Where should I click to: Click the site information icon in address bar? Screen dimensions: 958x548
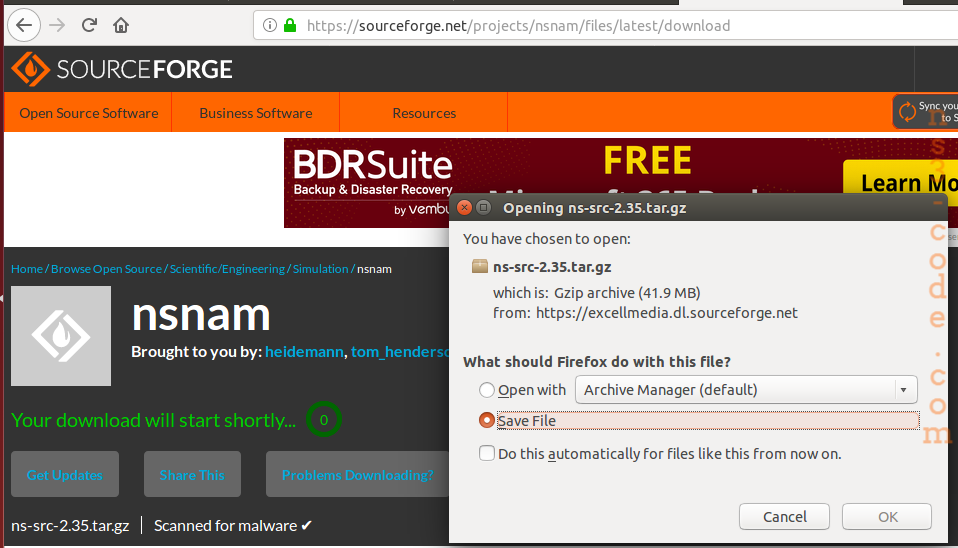269,25
